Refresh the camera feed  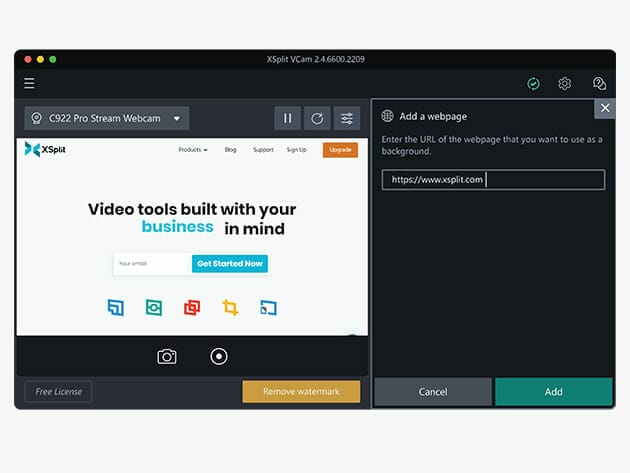pyautogui.click(x=317, y=119)
